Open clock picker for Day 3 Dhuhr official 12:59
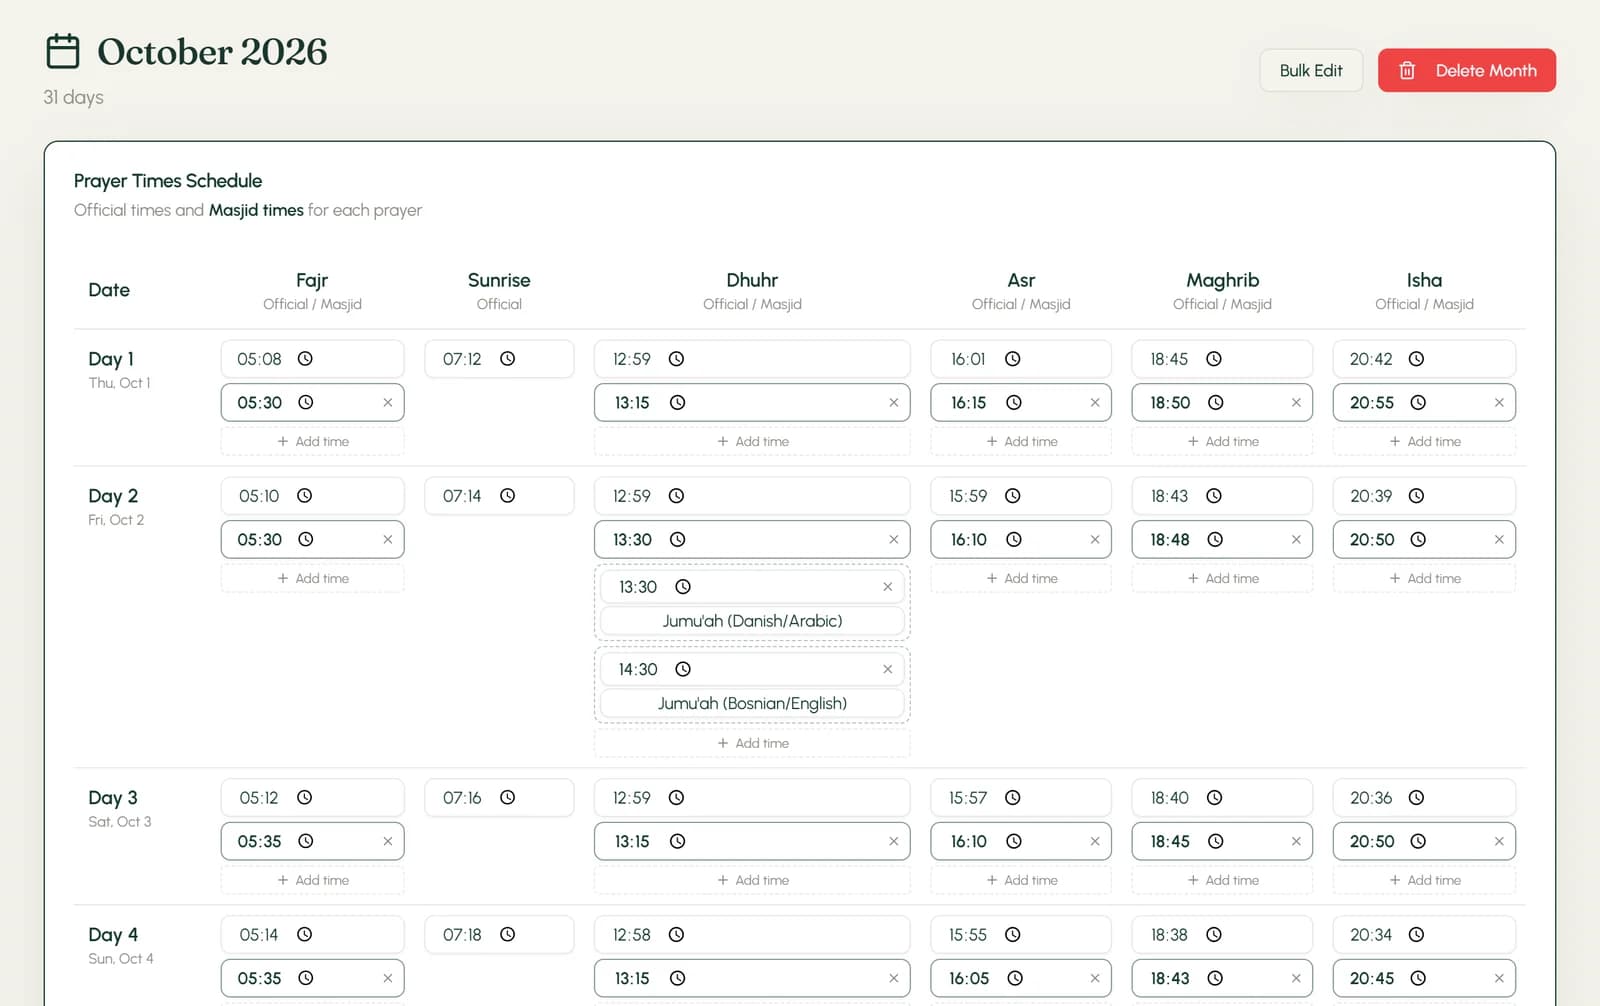1600x1006 pixels. (676, 798)
